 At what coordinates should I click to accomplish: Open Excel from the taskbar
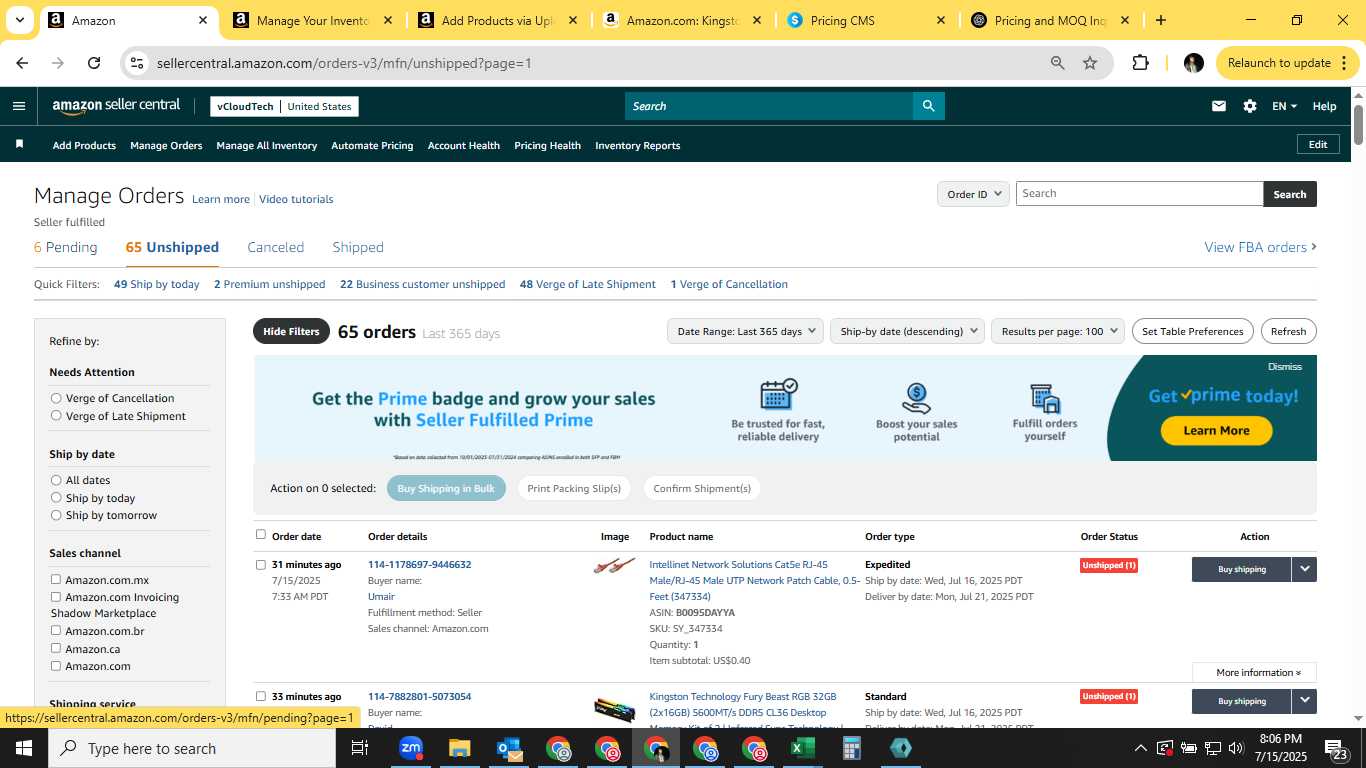click(802, 748)
